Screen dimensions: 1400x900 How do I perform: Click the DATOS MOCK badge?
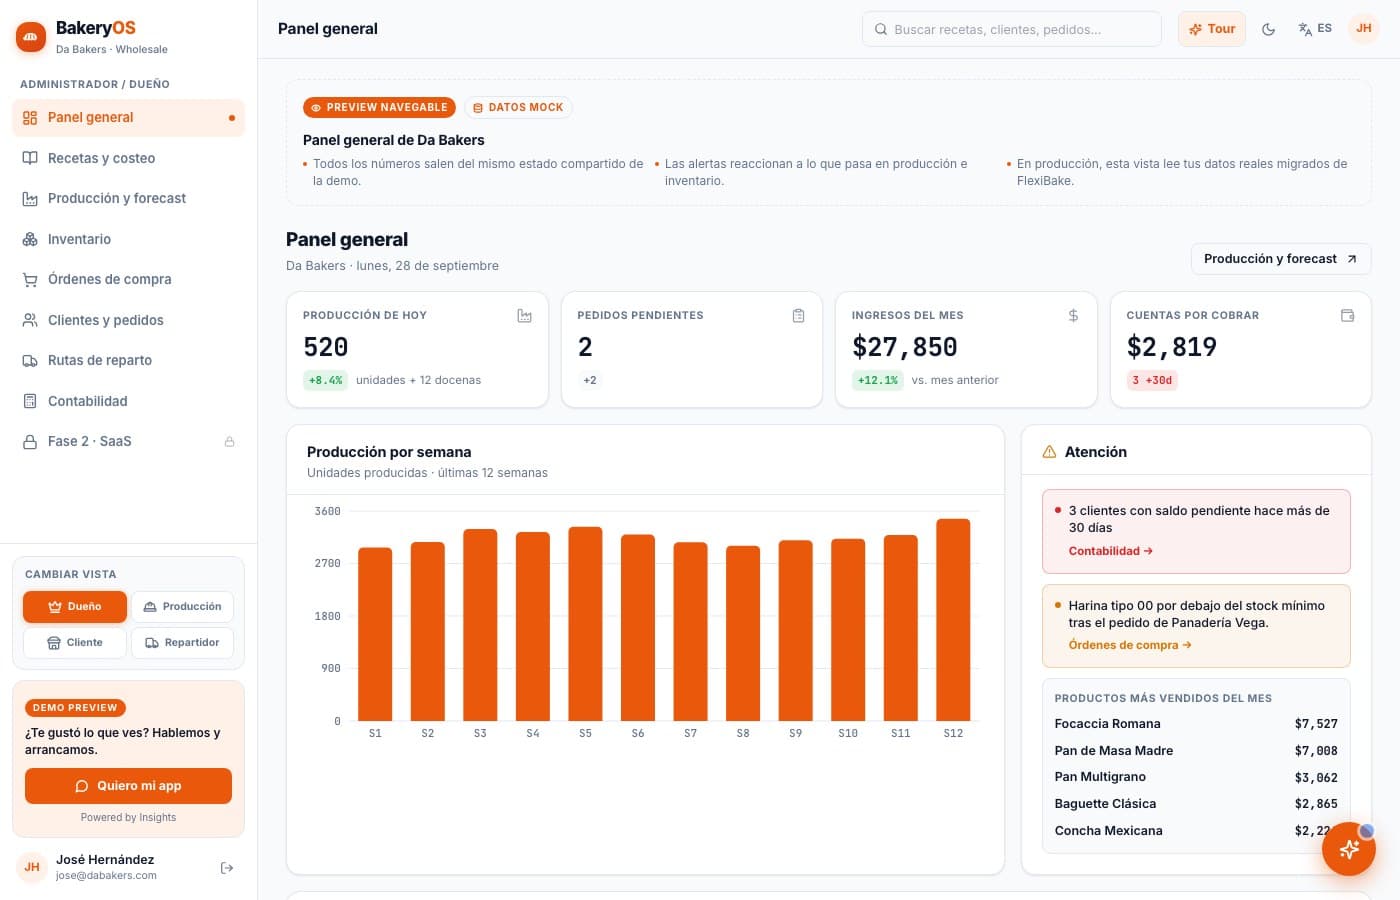coord(518,107)
